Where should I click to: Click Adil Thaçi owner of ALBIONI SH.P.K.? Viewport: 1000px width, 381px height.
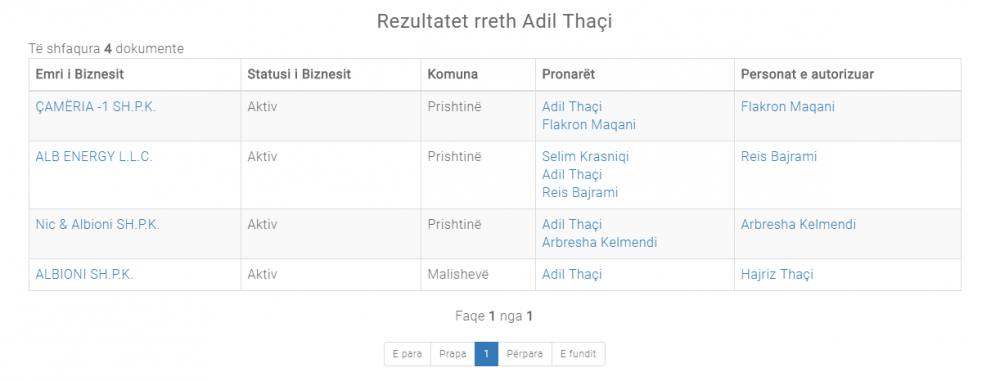click(572, 274)
